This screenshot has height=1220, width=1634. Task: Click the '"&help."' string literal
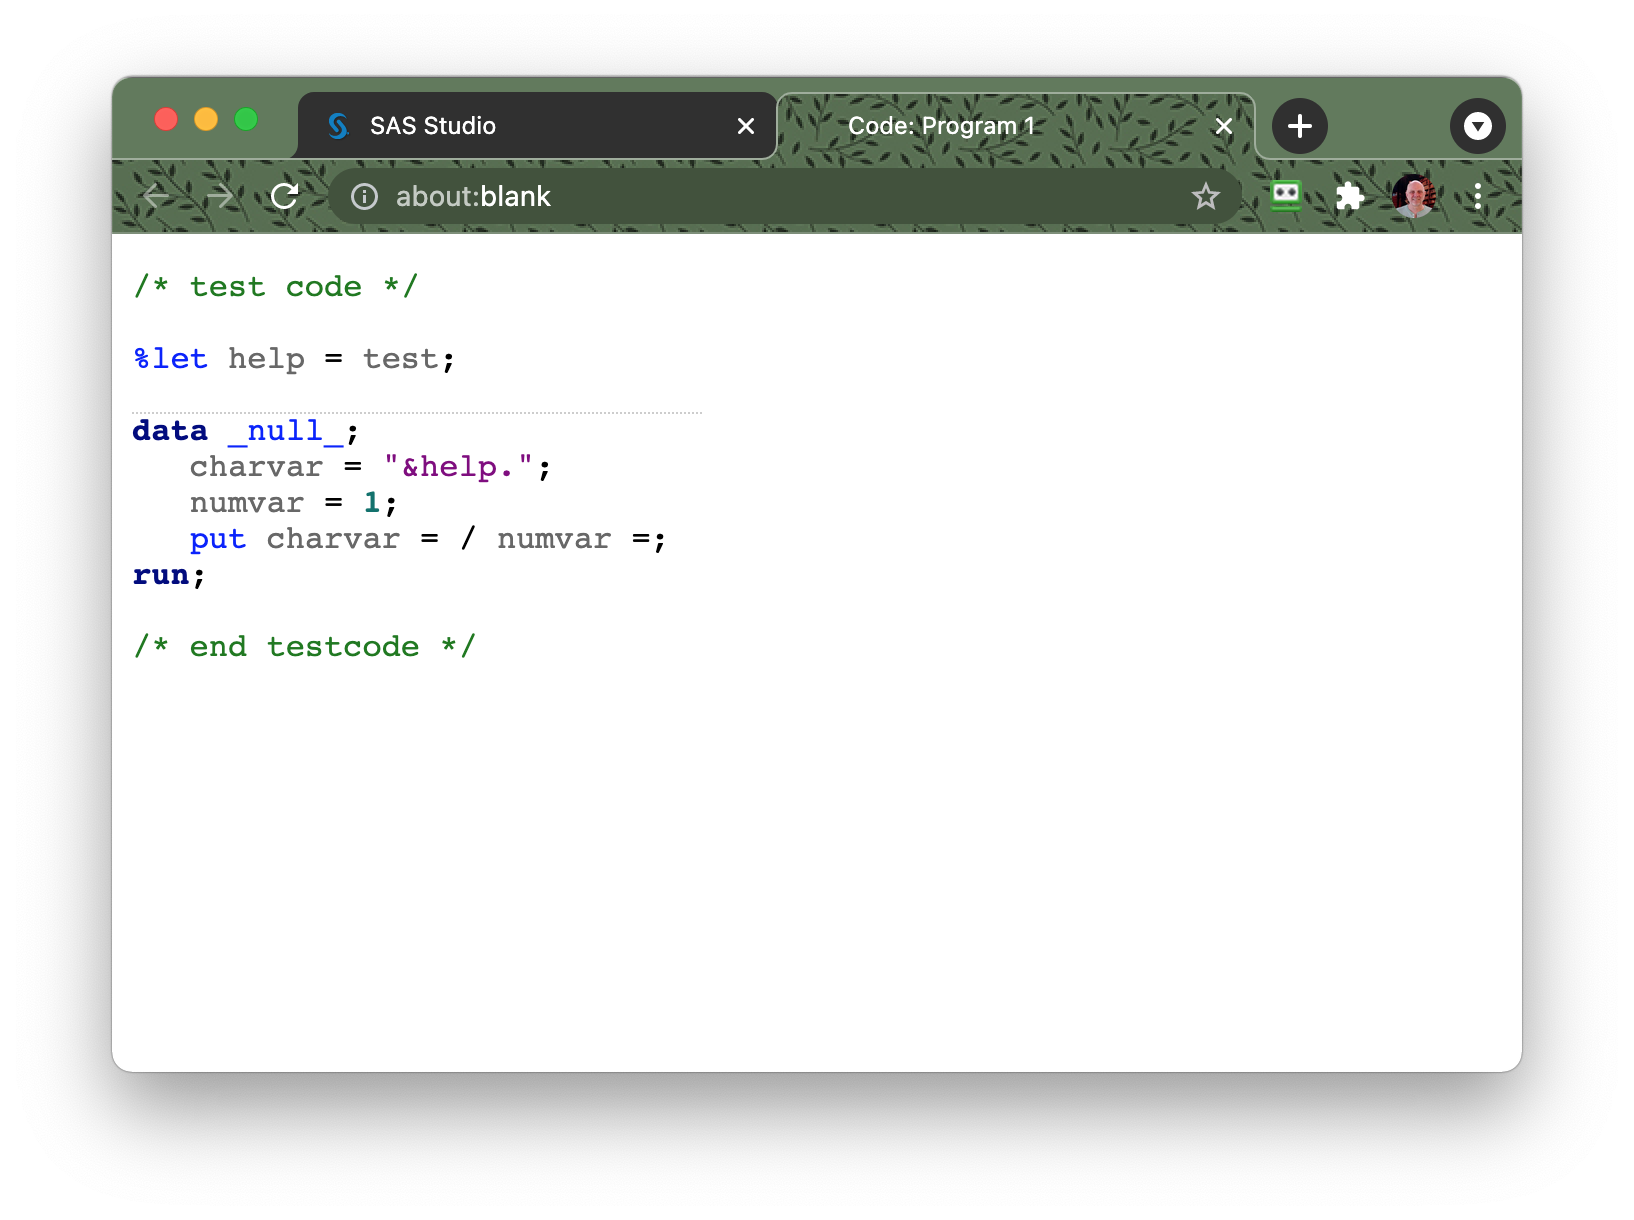[x=459, y=467]
